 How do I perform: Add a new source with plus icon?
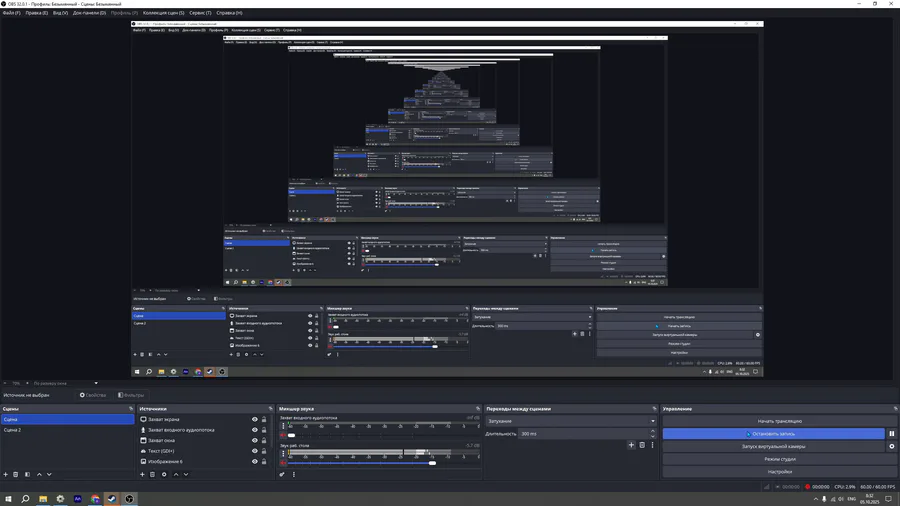pyautogui.click(x=142, y=474)
